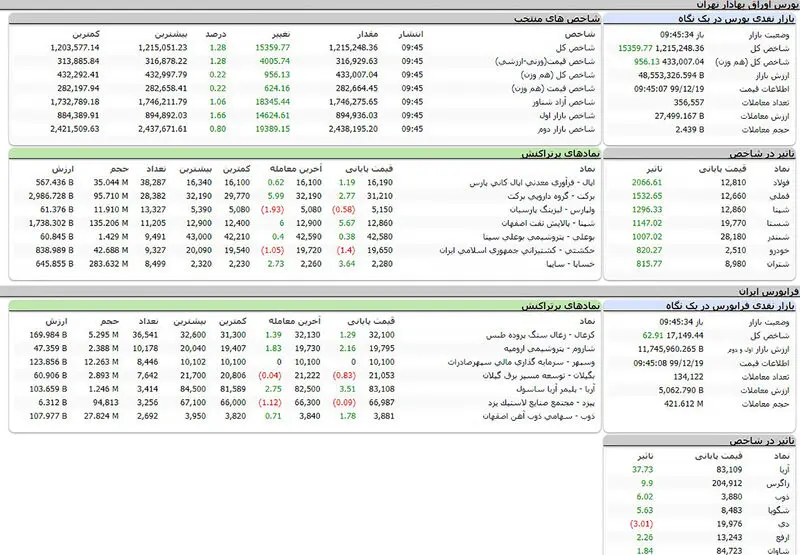The width and height of the screenshot is (800, 555).
Task: Select the Farabourse index value '17,149.44'
Action: pyautogui.click(x=685, y=336)
